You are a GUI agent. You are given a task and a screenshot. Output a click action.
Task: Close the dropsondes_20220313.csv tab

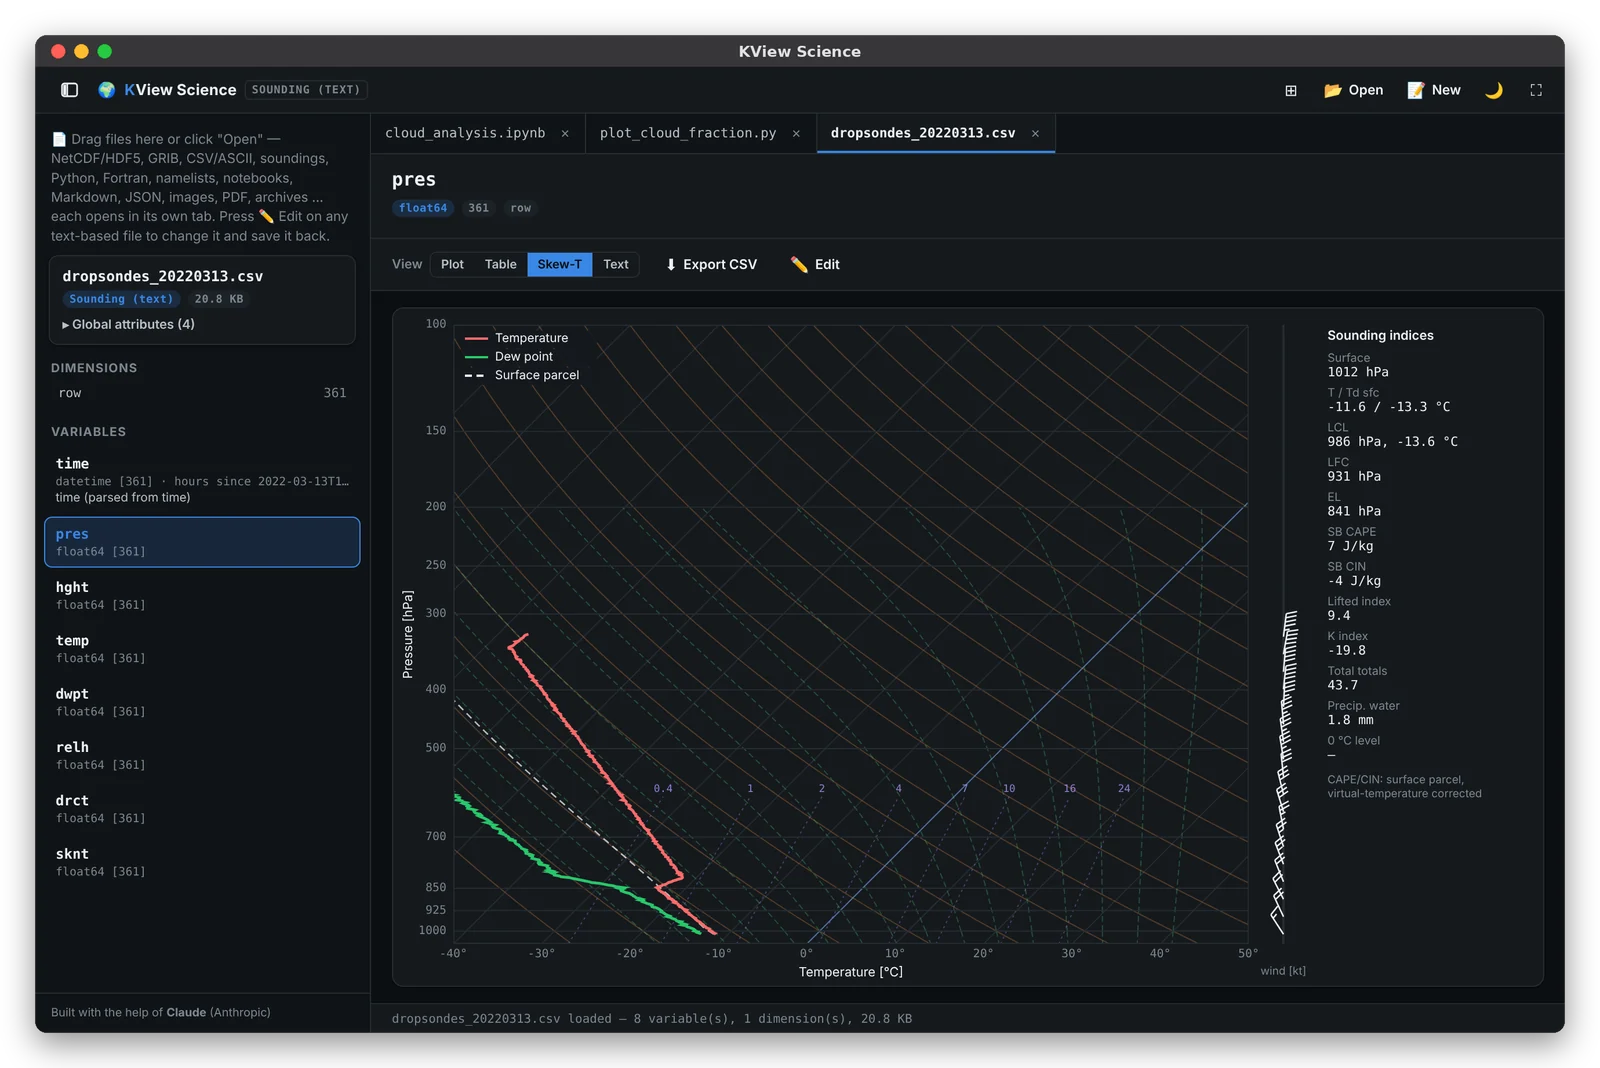pyautogui.click(x=1035, y=133)
